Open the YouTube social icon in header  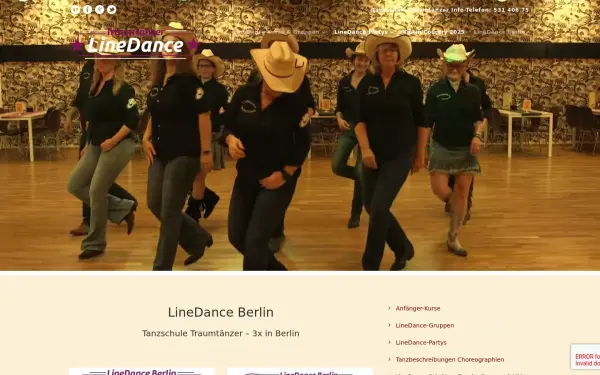click(x=75, y=10)
